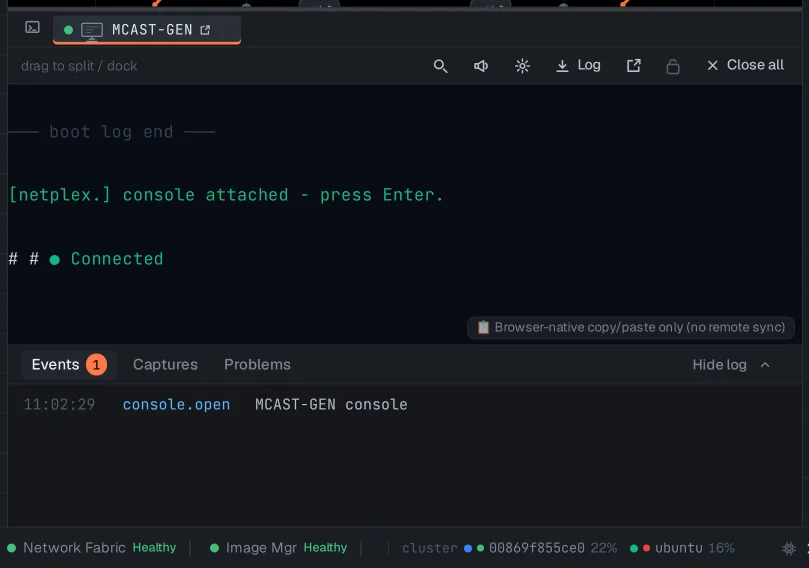Select the MCAST-GEN console tab

pos(147,30)
